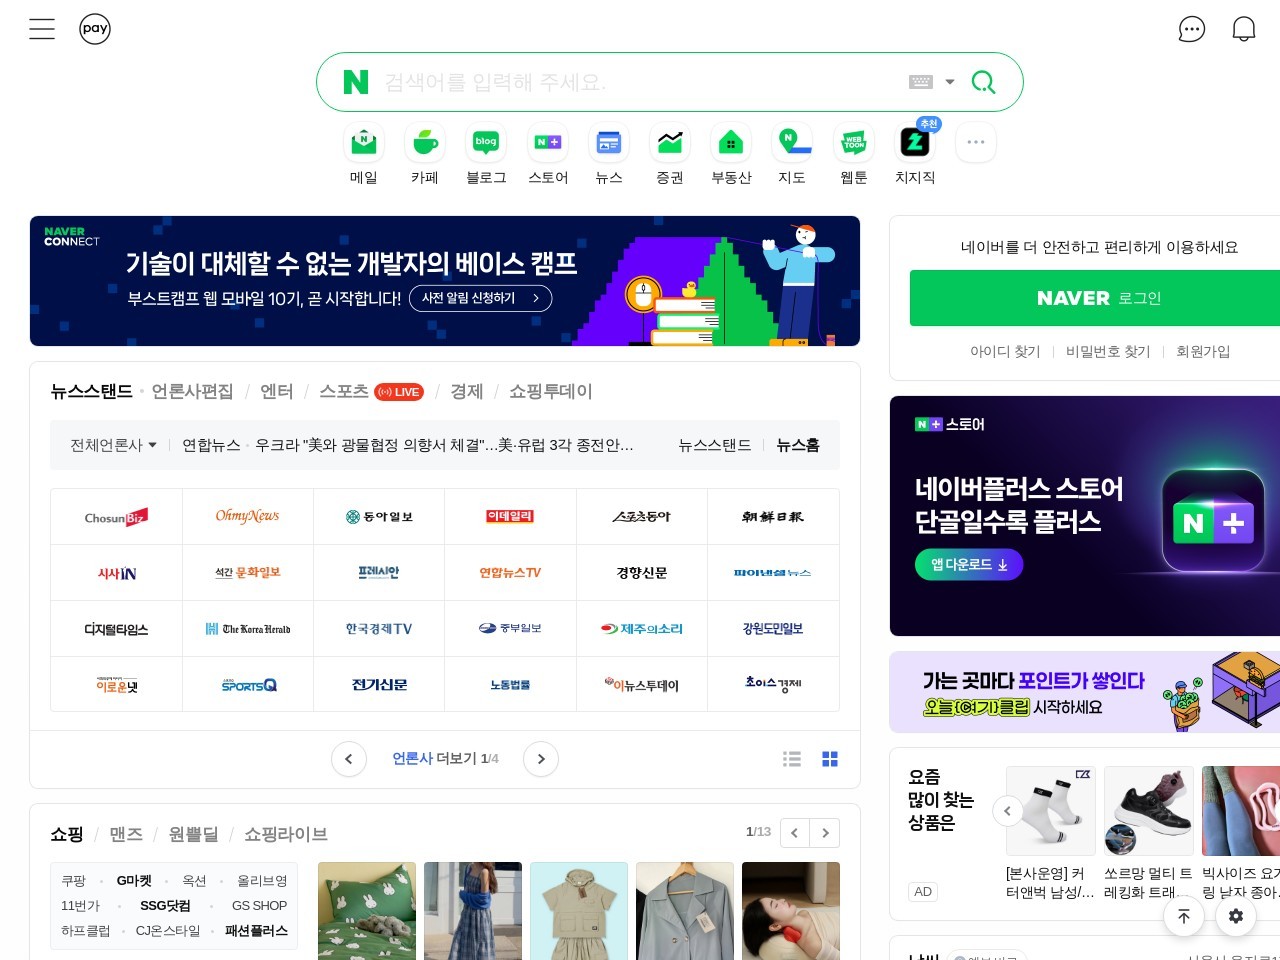Open The Korea Herald press logo

[247, 629]
